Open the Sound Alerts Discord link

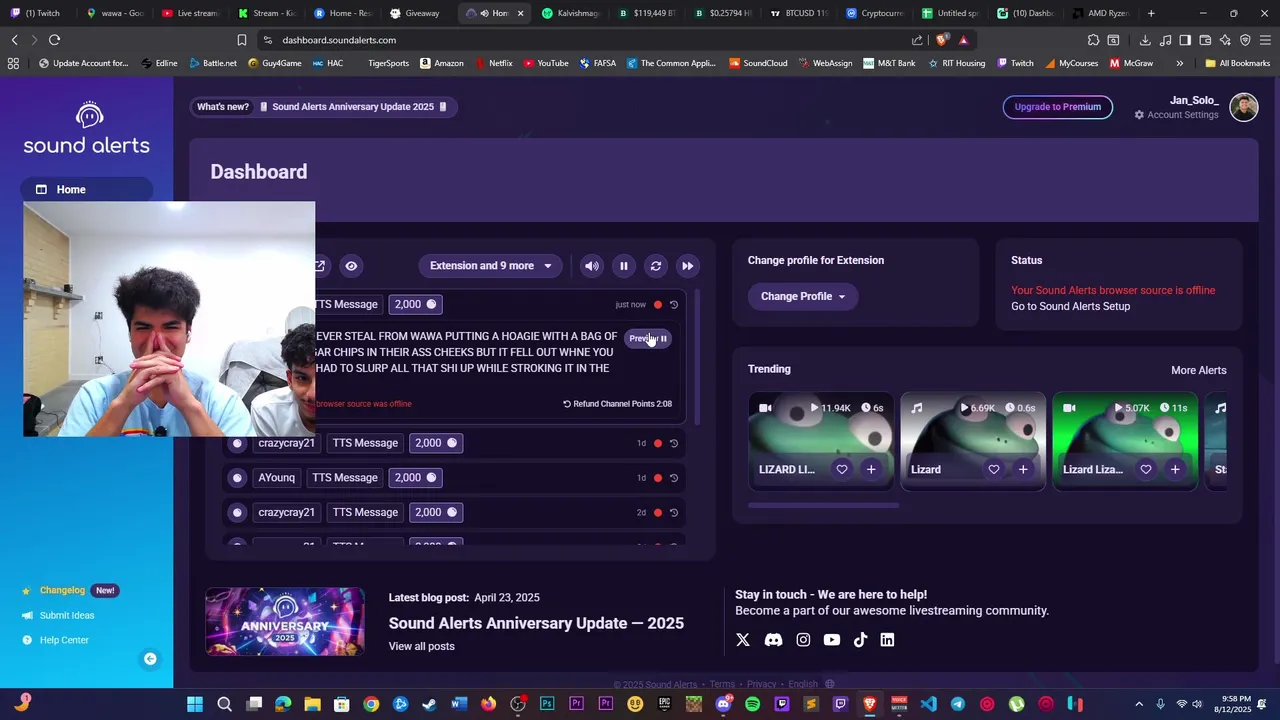point(773,640)
